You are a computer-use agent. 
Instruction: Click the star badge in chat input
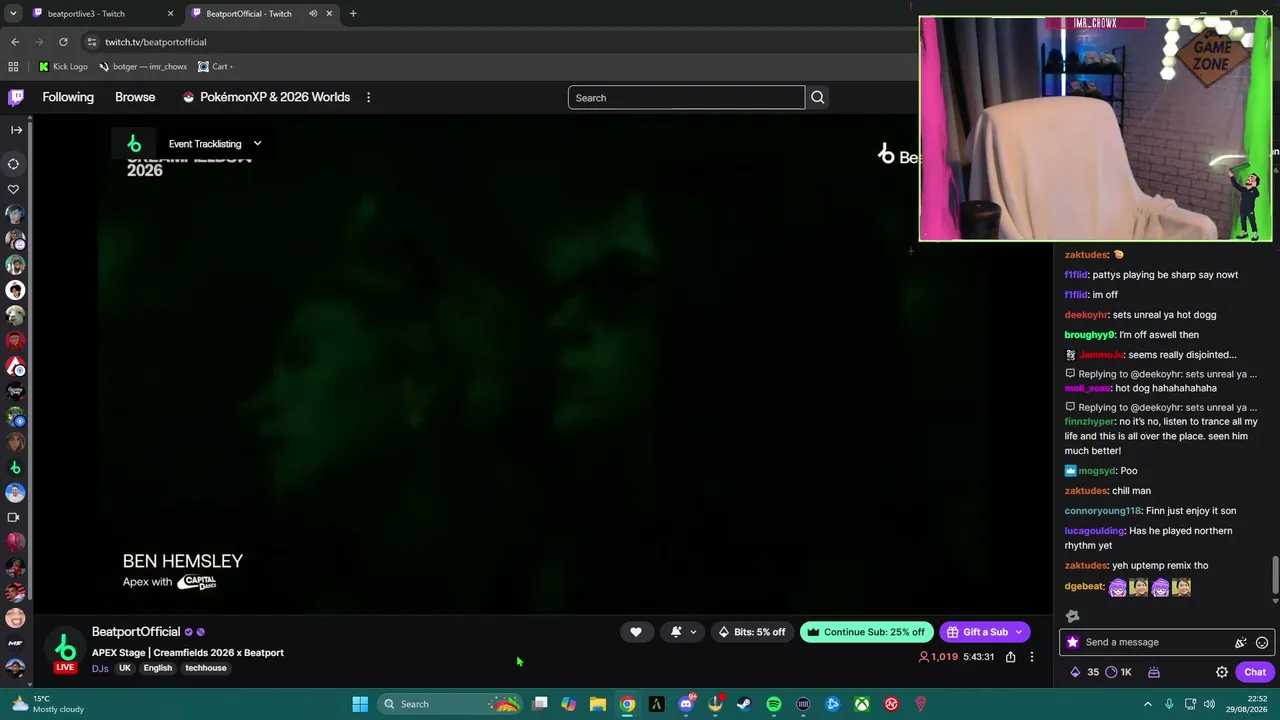coord(1073,642)
